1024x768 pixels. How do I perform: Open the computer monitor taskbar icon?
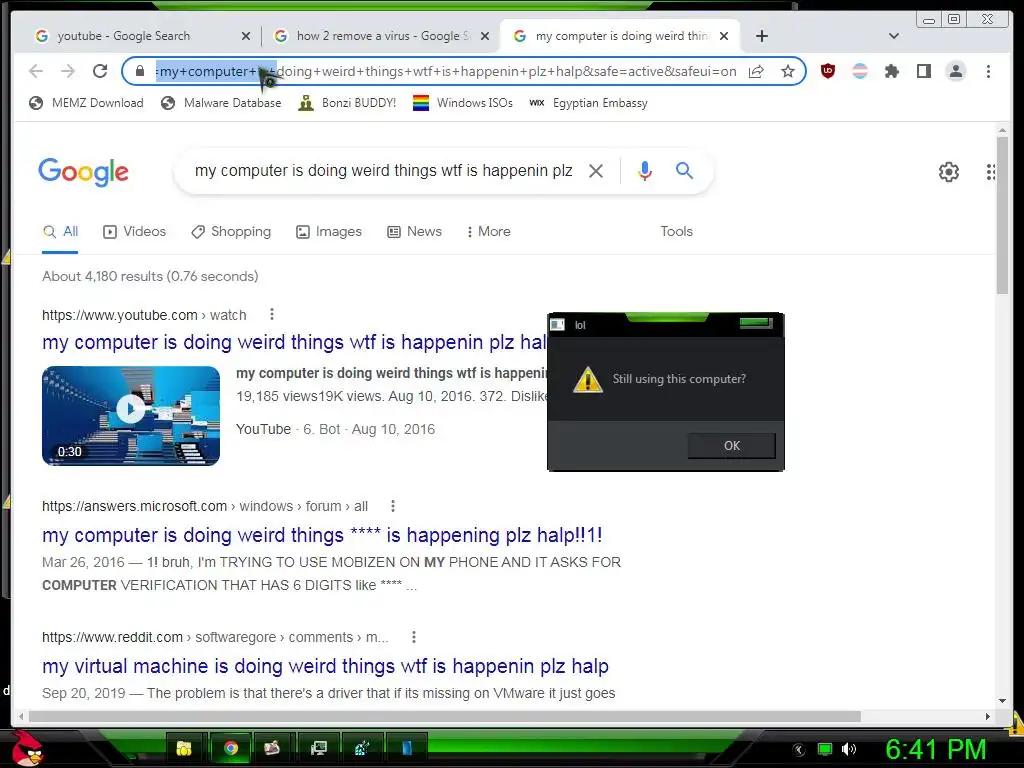tap(319, 748)
